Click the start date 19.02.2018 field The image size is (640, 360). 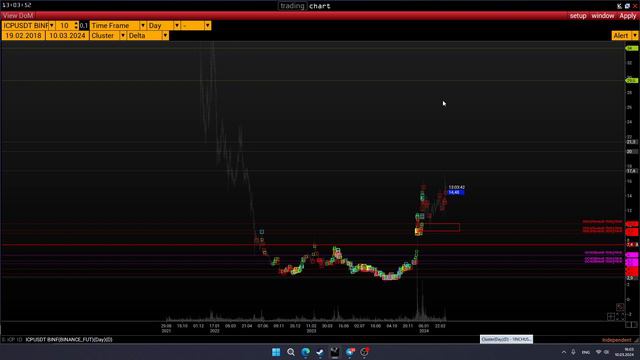(23, 36)
